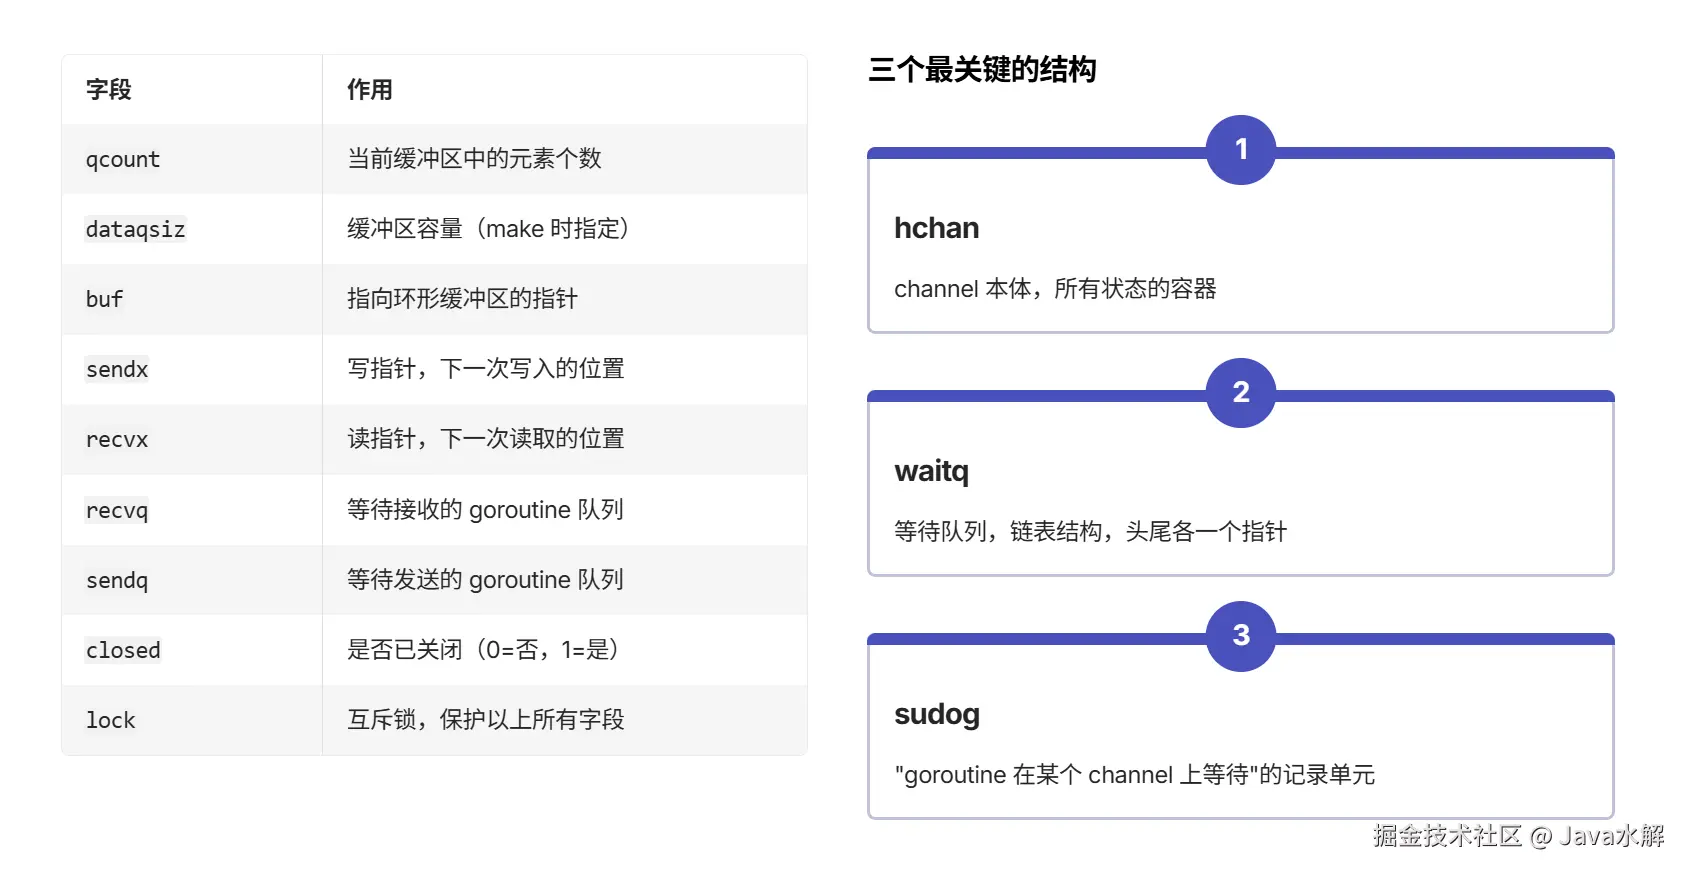1688x873 pixels.
Task: Click the sudog description text
Action: click(x=1134, y=775)
